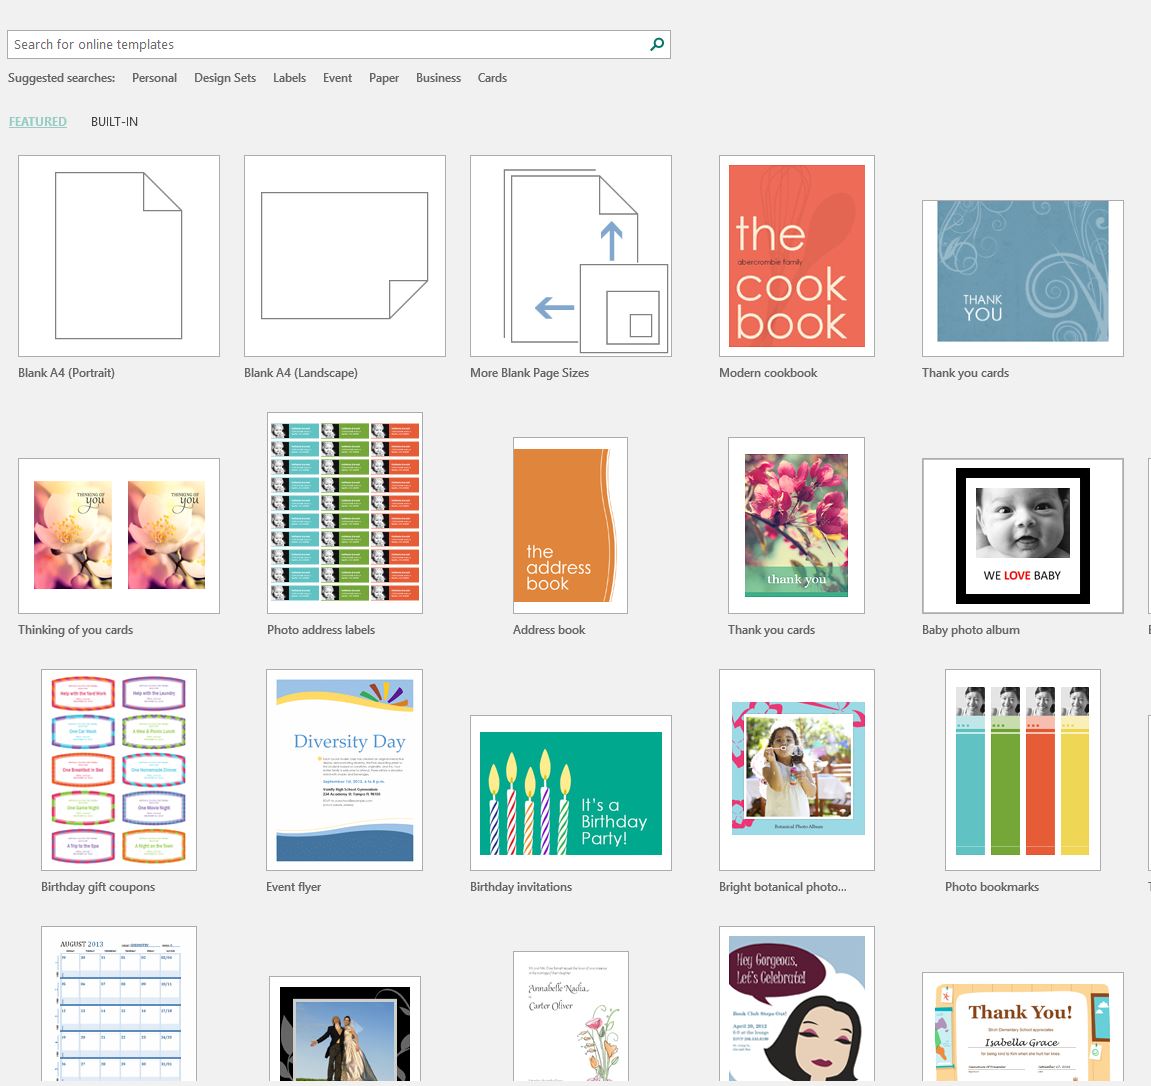The image size is (1151, 1086).
Task: Click the Business suggested search
Action: pyautogui.click(x=438, y=77)
